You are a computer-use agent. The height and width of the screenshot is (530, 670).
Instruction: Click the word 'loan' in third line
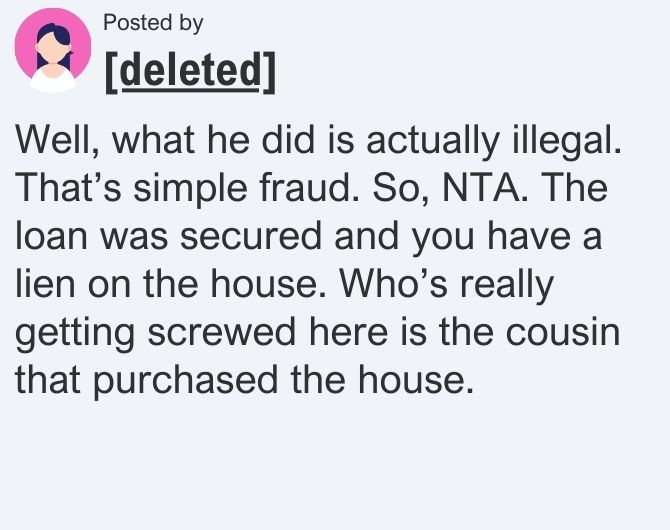tap(51, 236)
